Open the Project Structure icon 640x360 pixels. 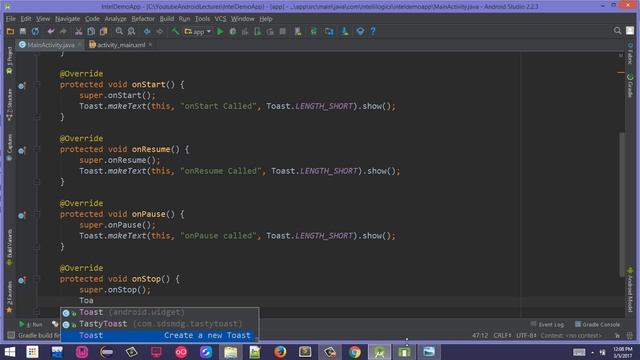(329, 31)
